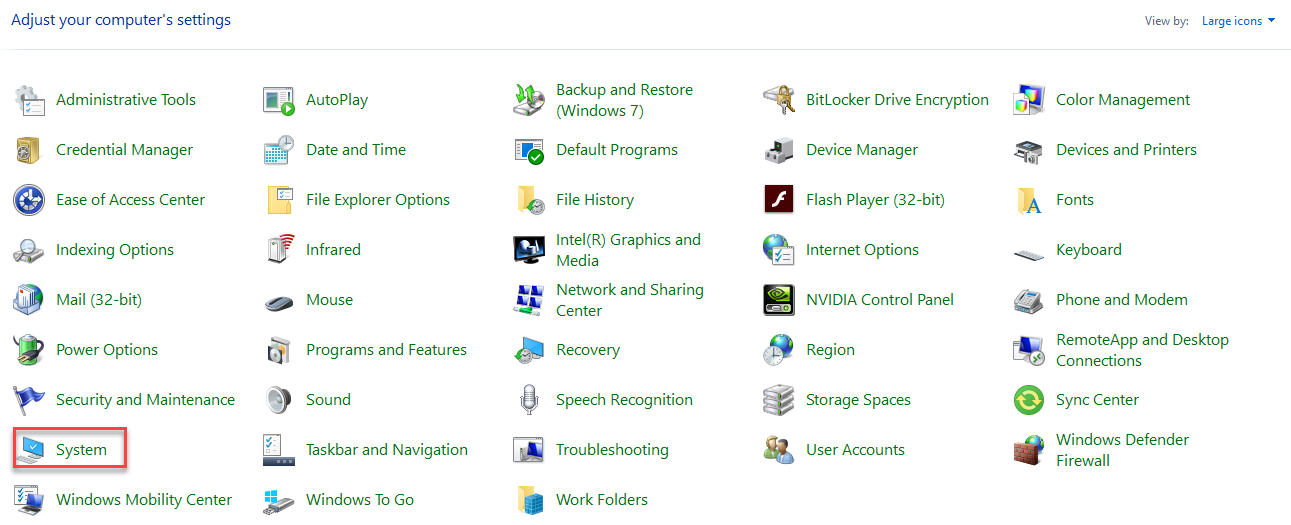
Task: Click the Power Options battery icon
Action: (x=28, y=350)
